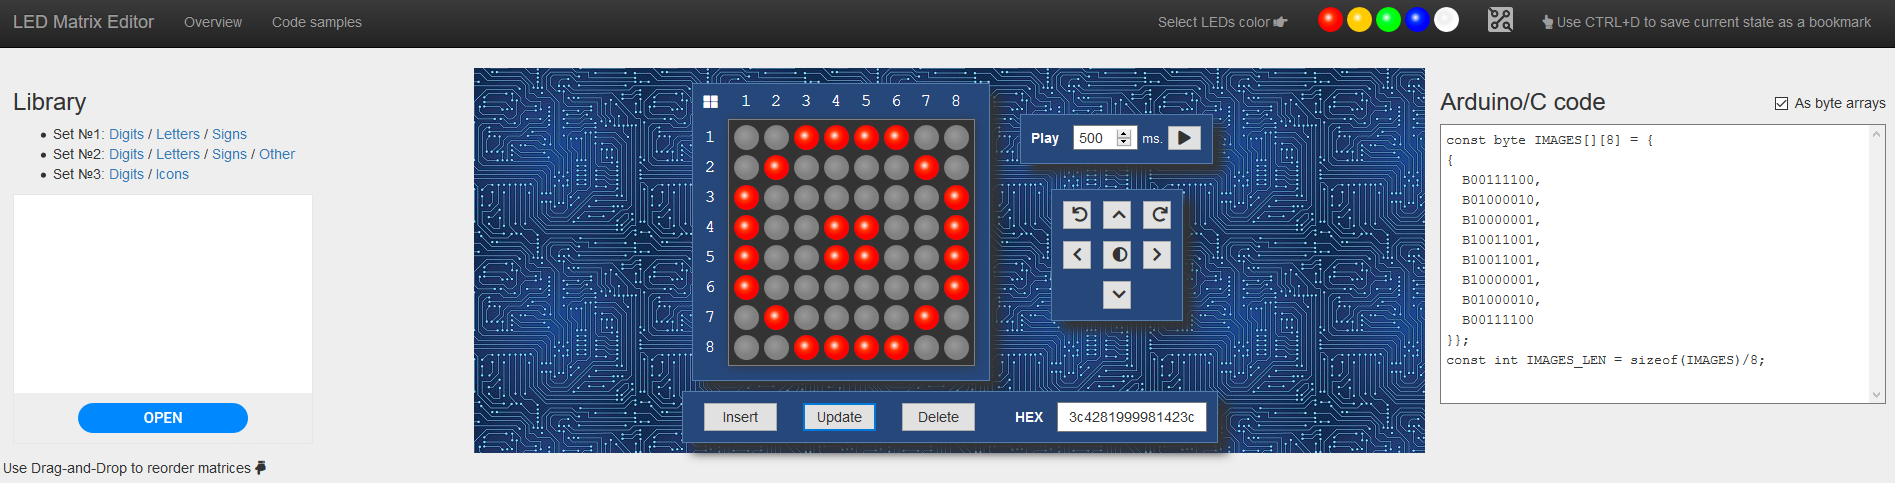
Task: Open the Overview menu item
Action: (213, 22)
